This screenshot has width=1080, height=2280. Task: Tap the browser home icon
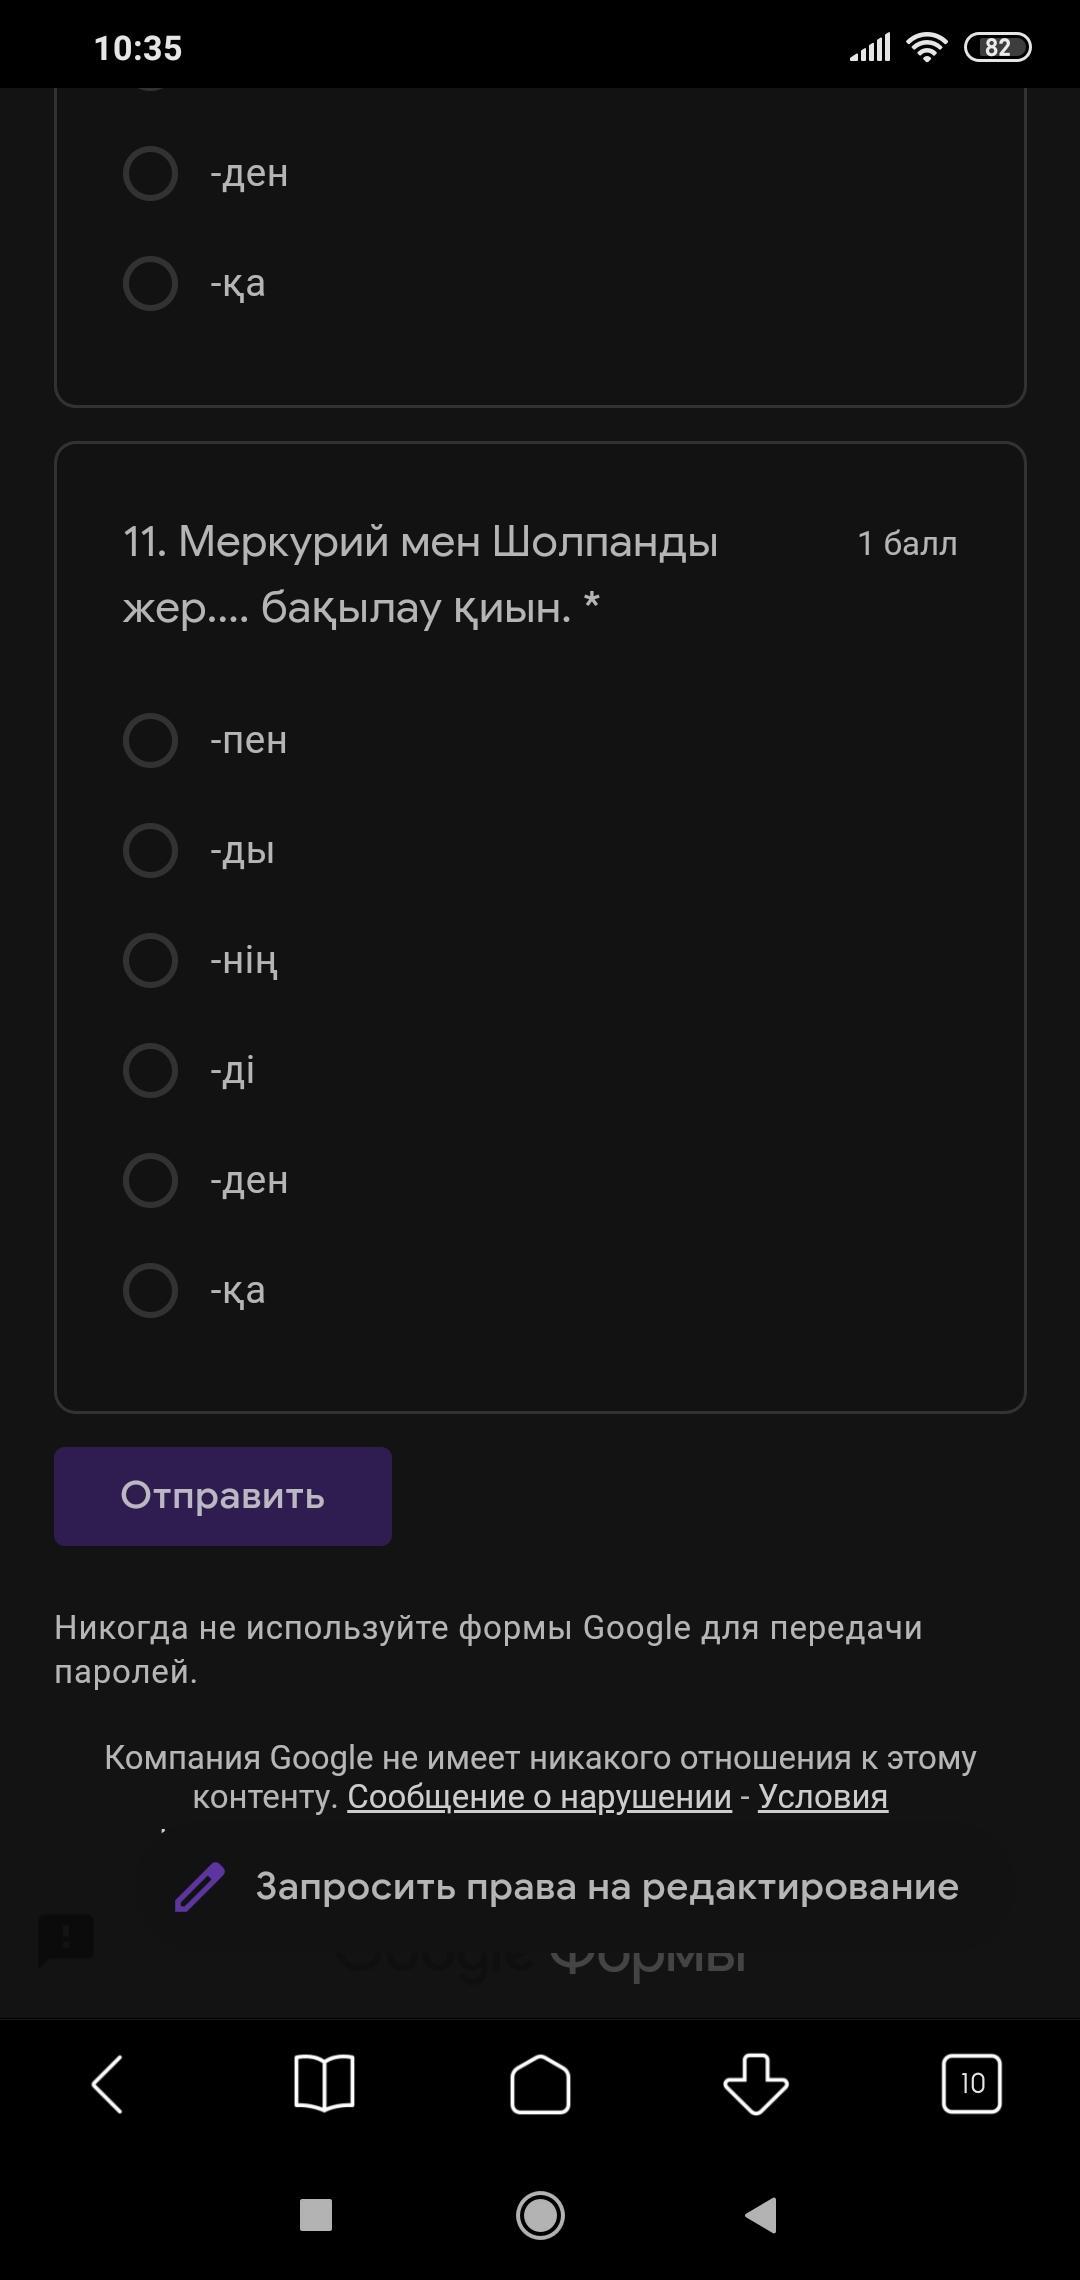click(540, 2084)
